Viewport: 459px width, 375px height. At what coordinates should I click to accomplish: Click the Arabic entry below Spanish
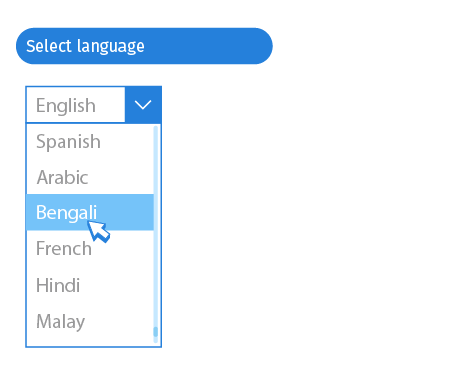coord(90,177)
